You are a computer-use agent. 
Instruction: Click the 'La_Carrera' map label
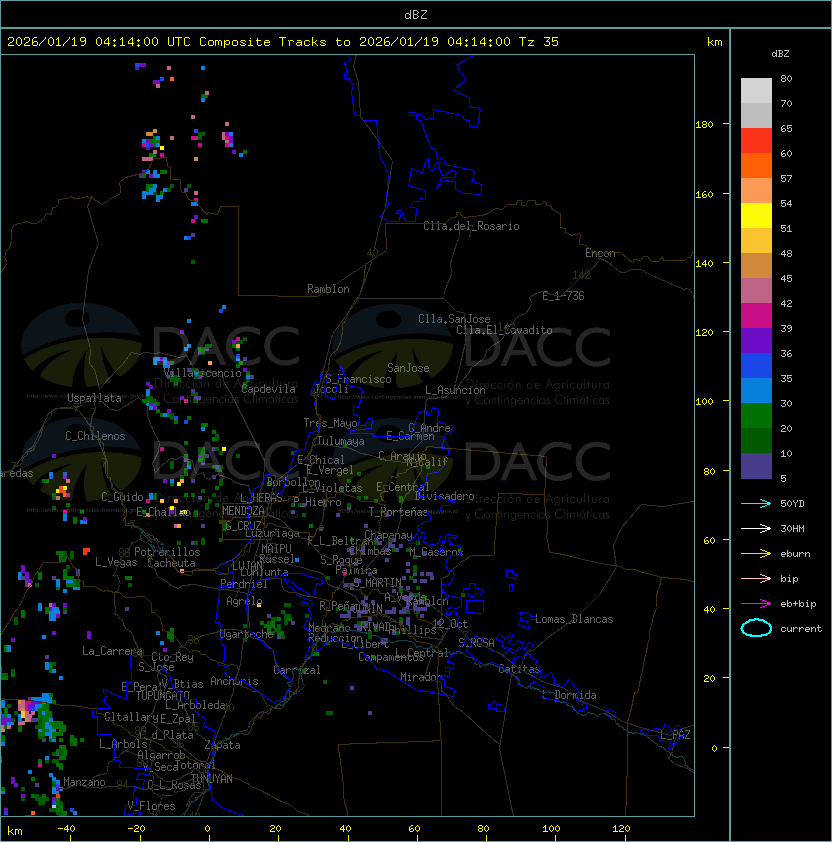(112, 651)
